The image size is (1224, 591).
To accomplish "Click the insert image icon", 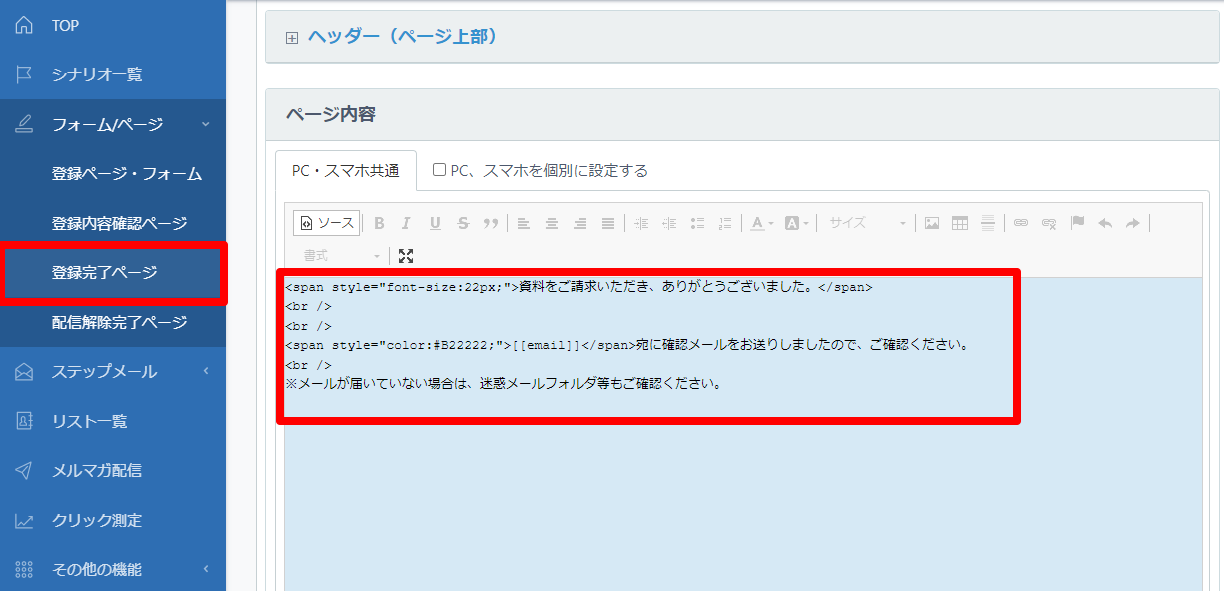I will [x=931, y=223].
